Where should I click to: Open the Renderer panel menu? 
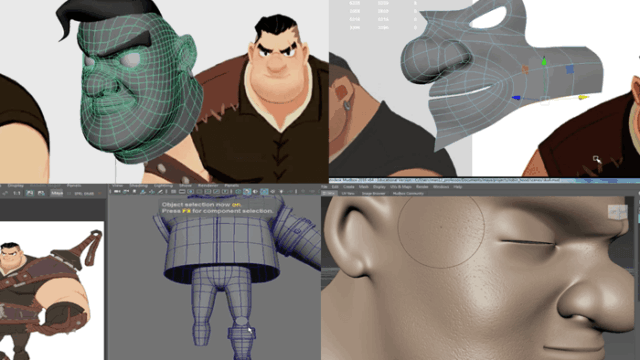tap(208, 186)
